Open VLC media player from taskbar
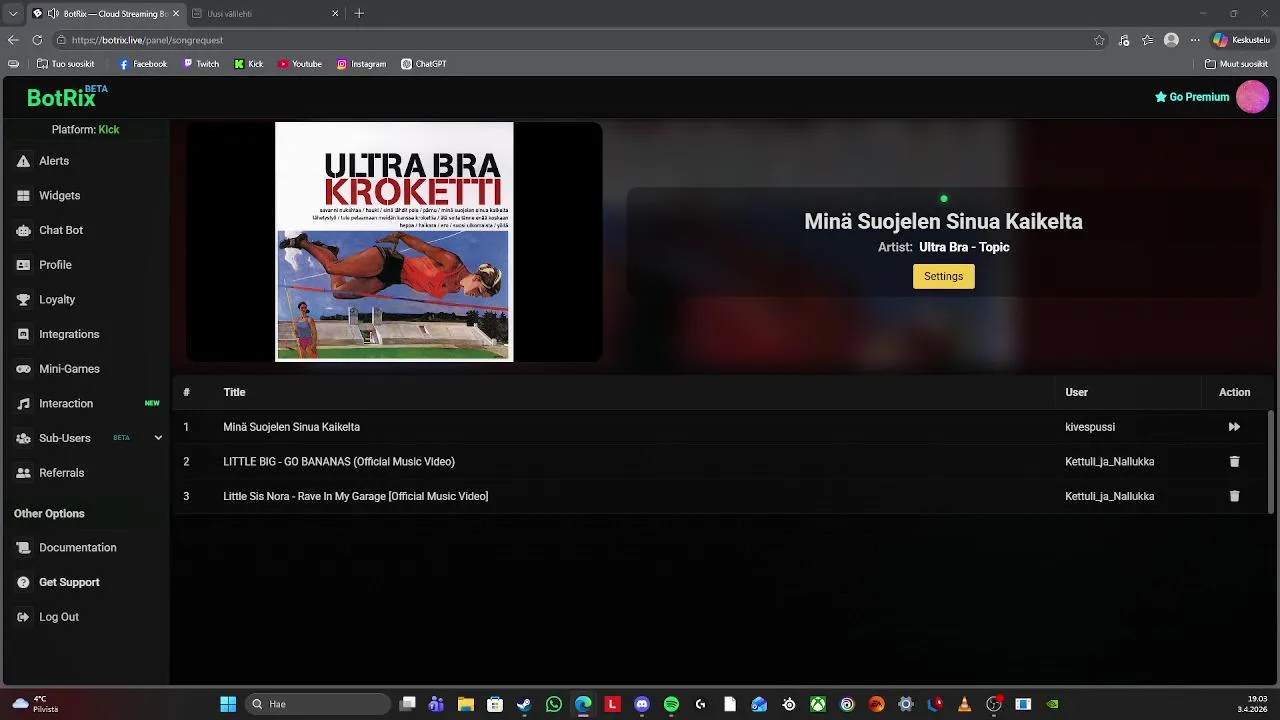 (x=964, y=704)
